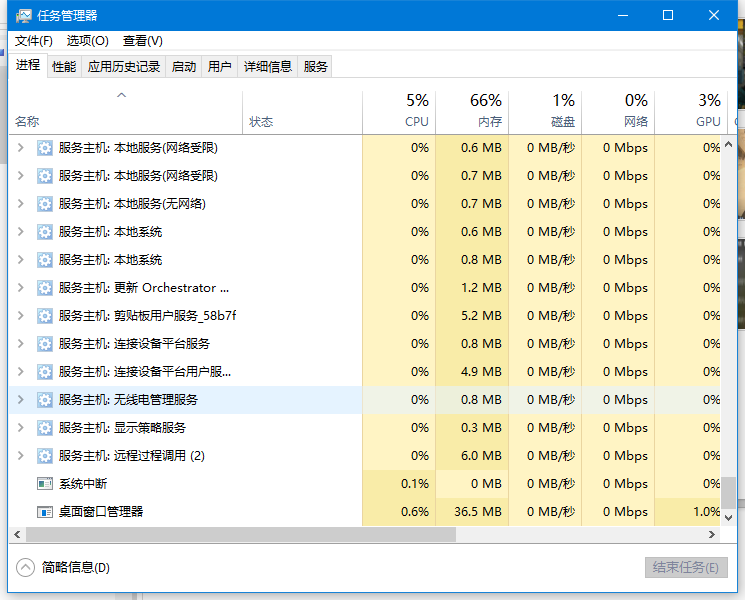745x600 pixels.
Task: Click the 1.2 MB memory value
Action: coord(481,288)
